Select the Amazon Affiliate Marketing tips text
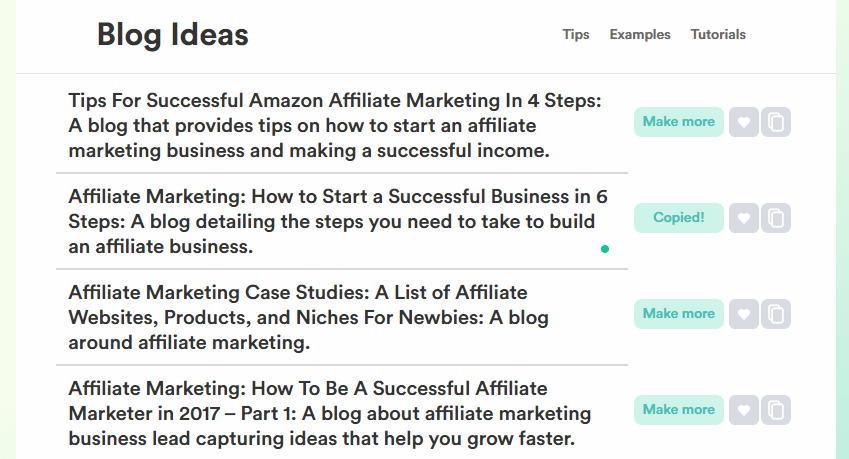849x459 pixels. pyautogui.click(x=335, y=126)
